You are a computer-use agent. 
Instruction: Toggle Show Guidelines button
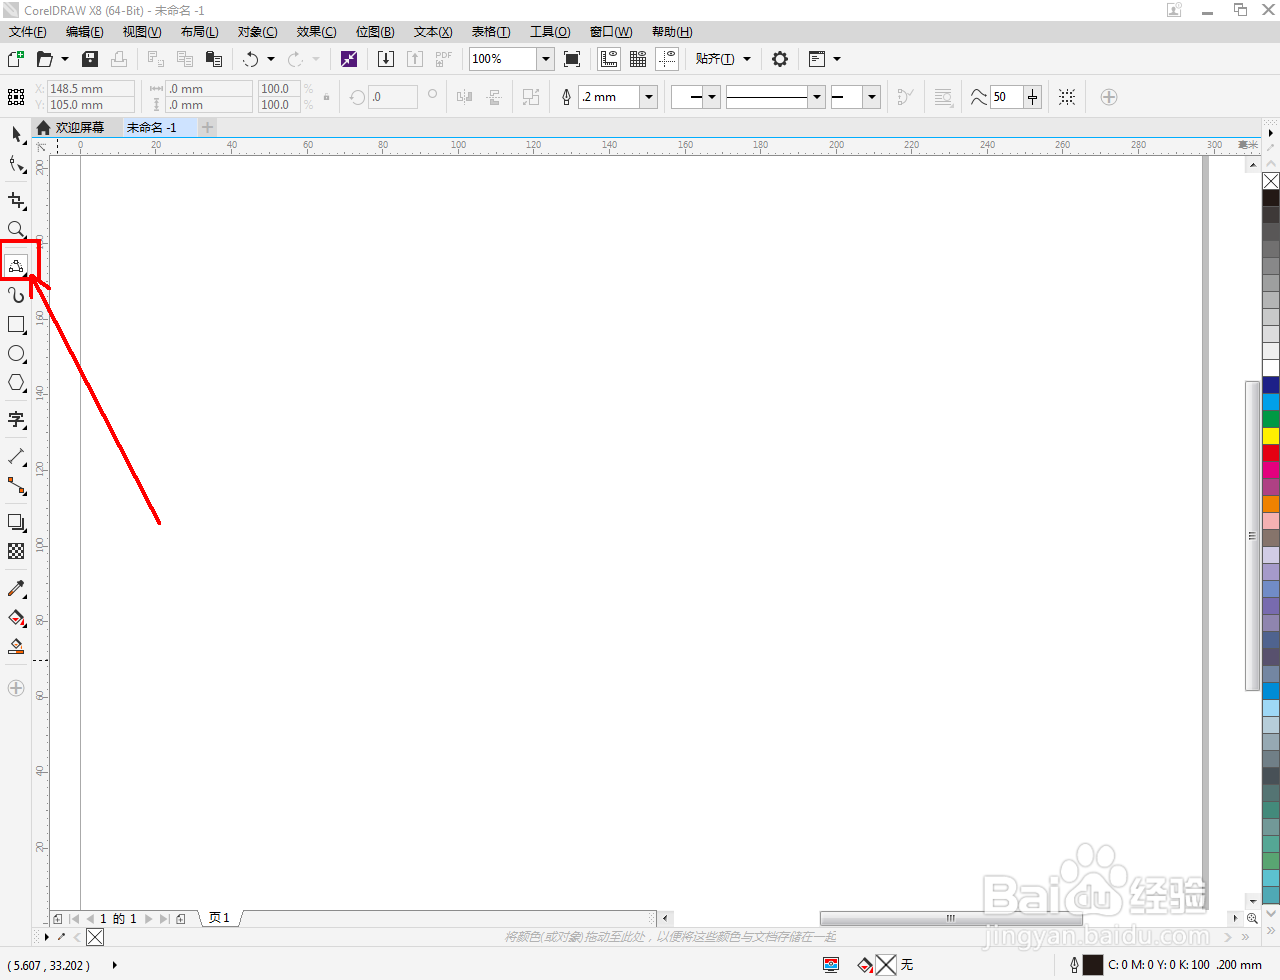click(667, 59)
